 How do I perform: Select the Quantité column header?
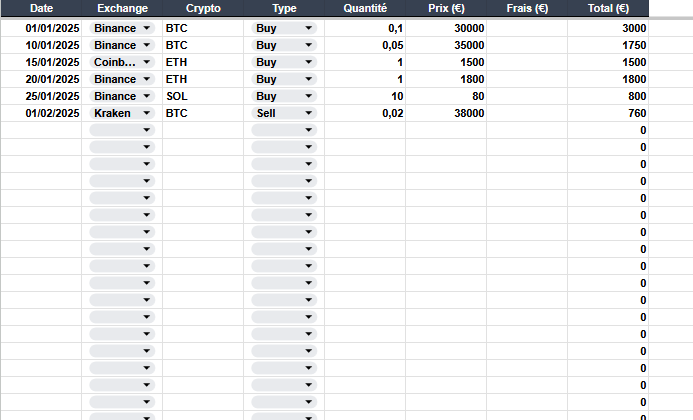365,8
